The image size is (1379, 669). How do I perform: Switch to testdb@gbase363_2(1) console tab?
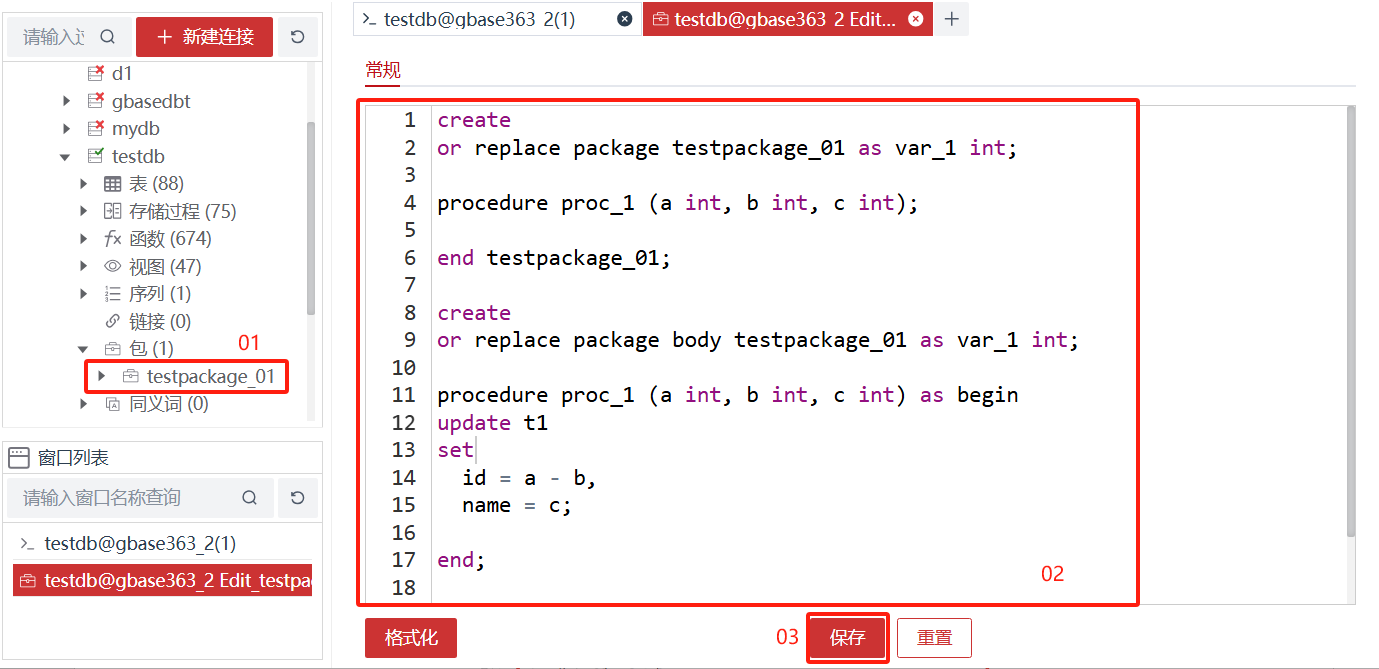click(x=479, y=19)
